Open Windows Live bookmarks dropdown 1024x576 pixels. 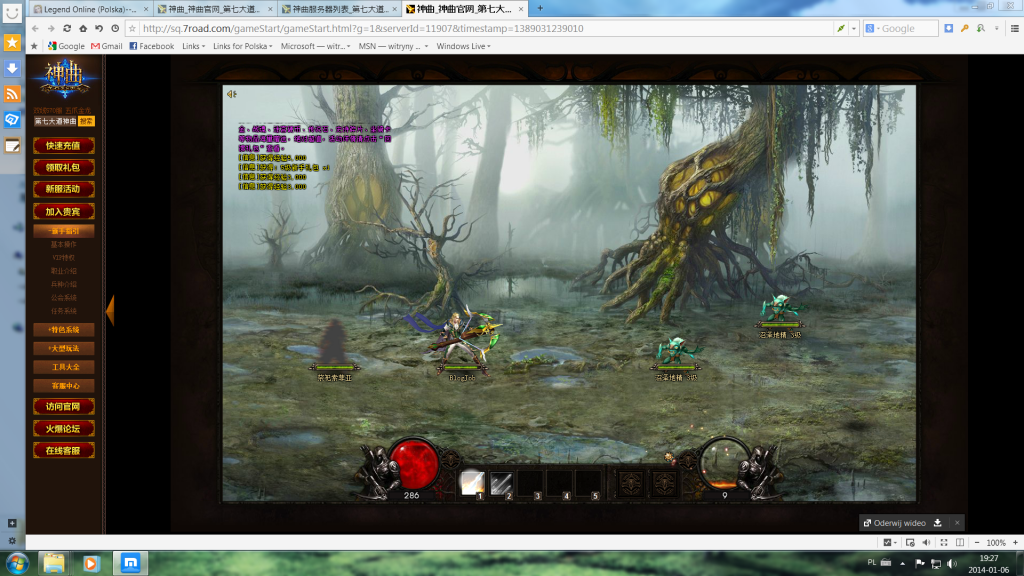(463, 46)
